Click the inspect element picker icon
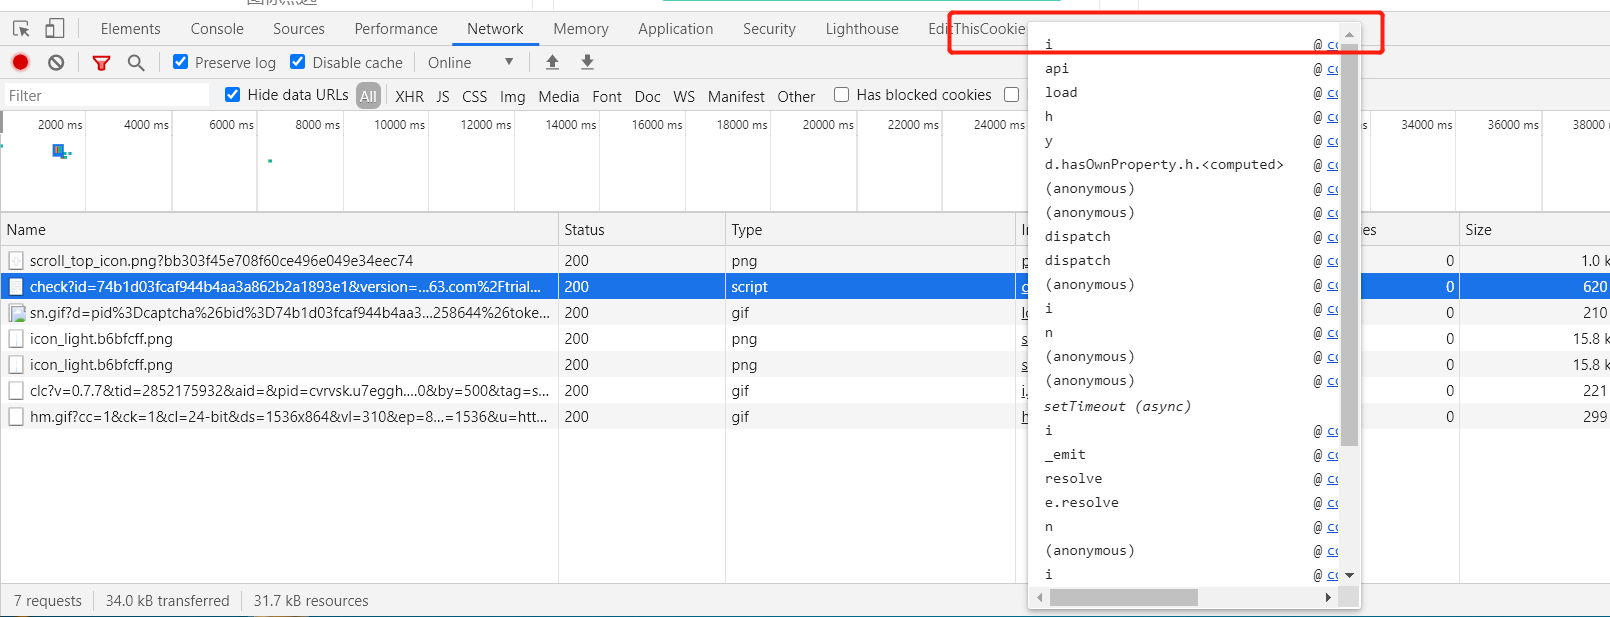This screenshot has width=1610, height=617. coord(21,29)
